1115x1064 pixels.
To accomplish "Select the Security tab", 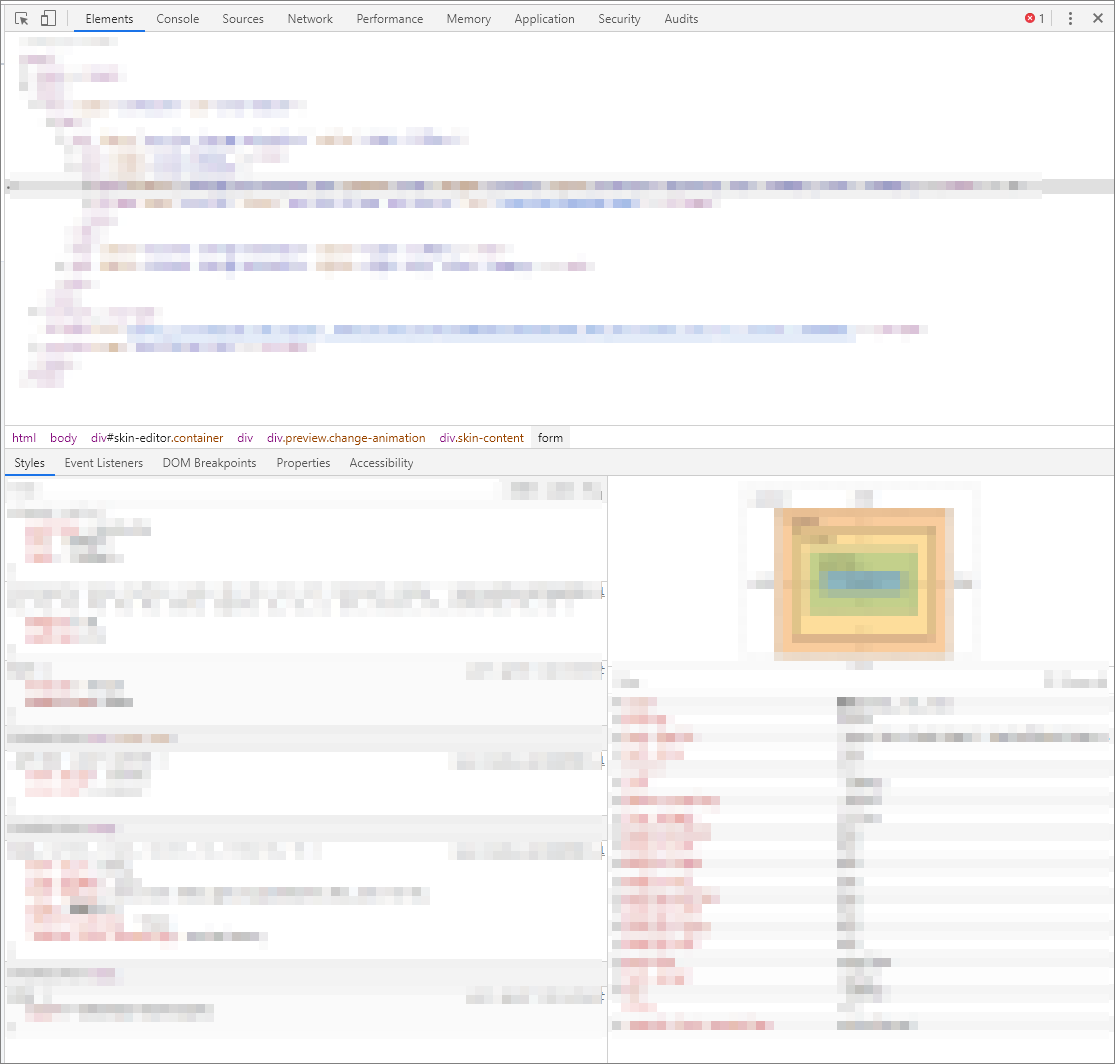I will [x=619, y=19].
